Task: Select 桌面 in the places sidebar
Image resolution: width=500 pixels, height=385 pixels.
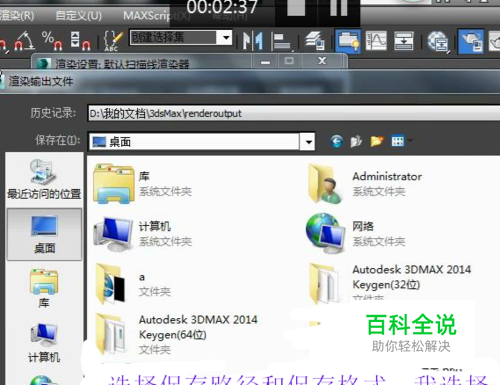Action: click(x=44, y=234)
